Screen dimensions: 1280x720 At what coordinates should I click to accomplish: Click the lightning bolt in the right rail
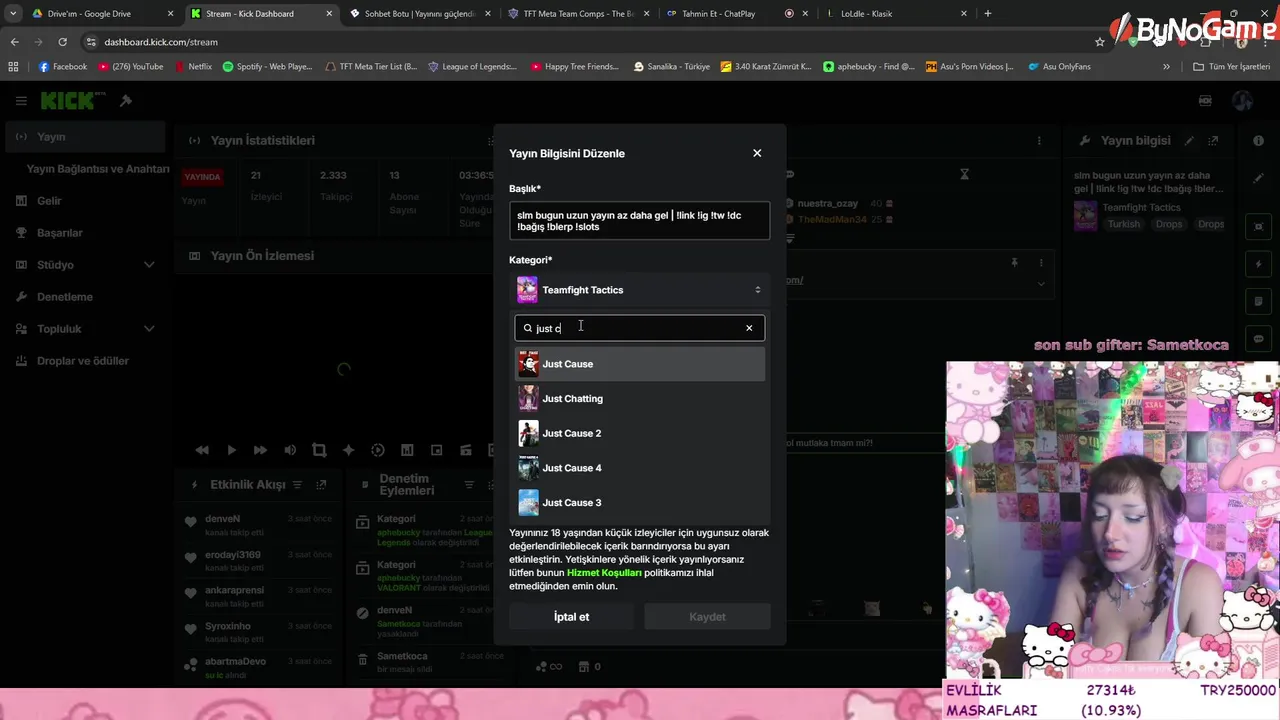pyautogui.click(x=1258, y=265)
